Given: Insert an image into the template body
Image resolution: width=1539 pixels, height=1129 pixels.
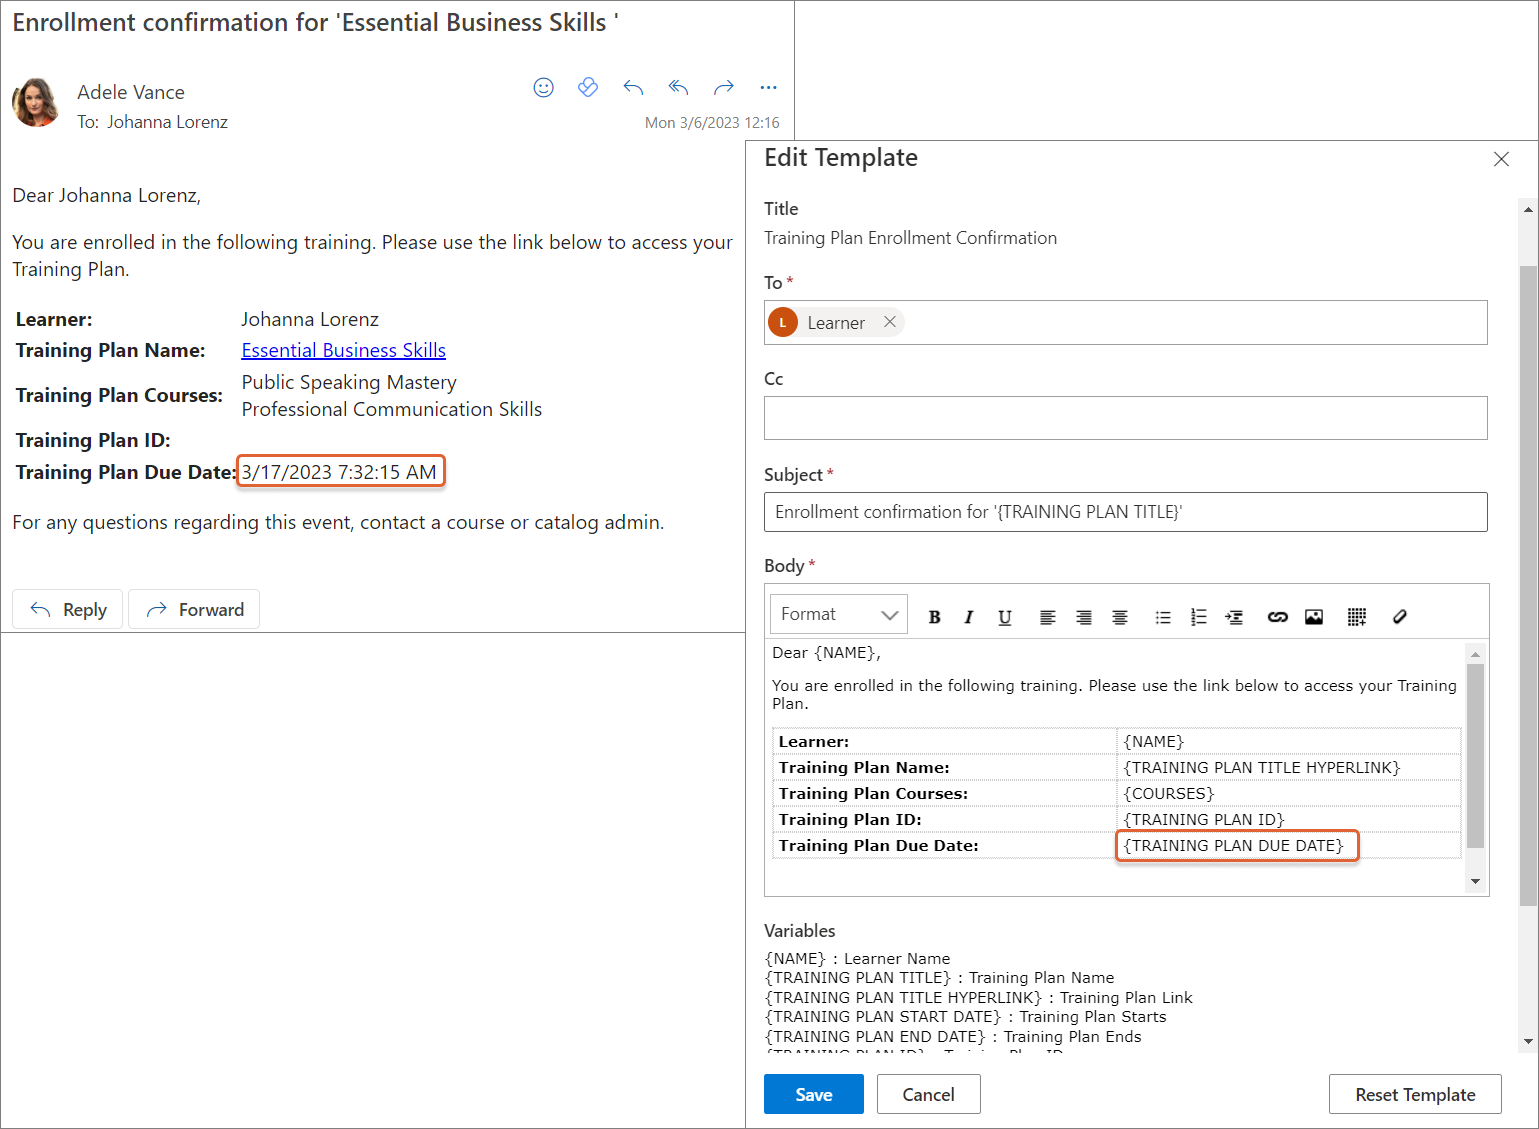Looking at the screenshot, I should [x=1314, y=617].
